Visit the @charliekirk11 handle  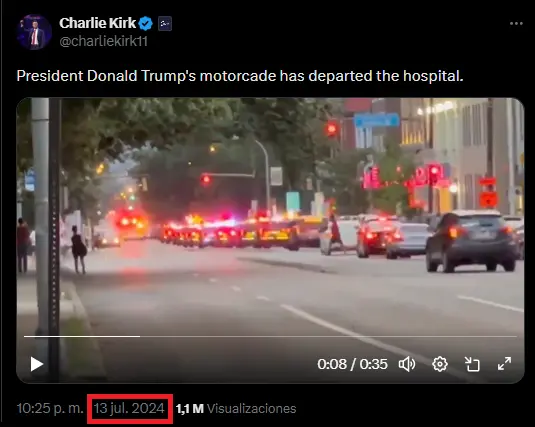click(103, 41)
